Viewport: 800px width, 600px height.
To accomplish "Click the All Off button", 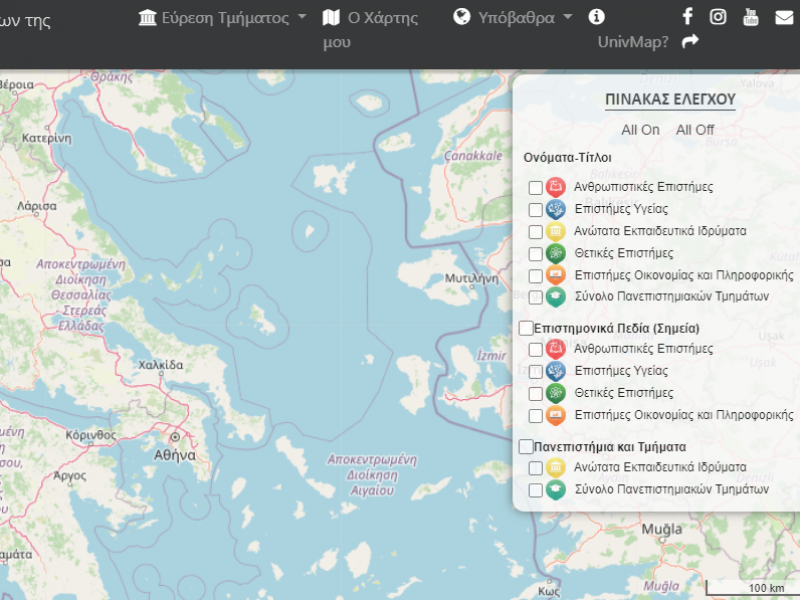I will [x=695, y=130].
